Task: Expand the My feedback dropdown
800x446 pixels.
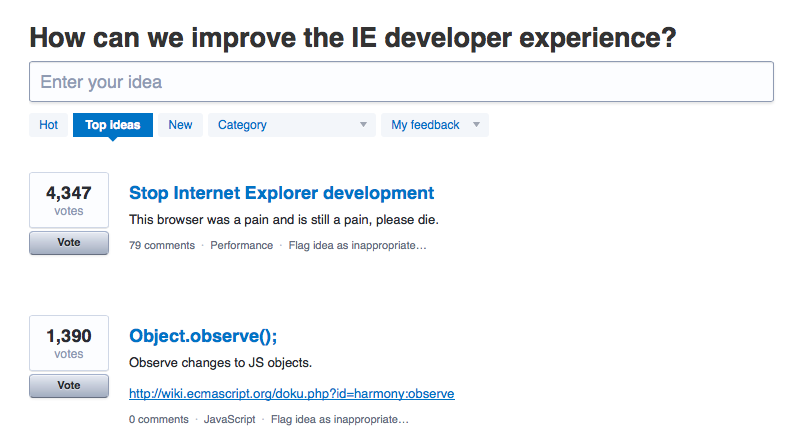Action: [x=435, y=125]
